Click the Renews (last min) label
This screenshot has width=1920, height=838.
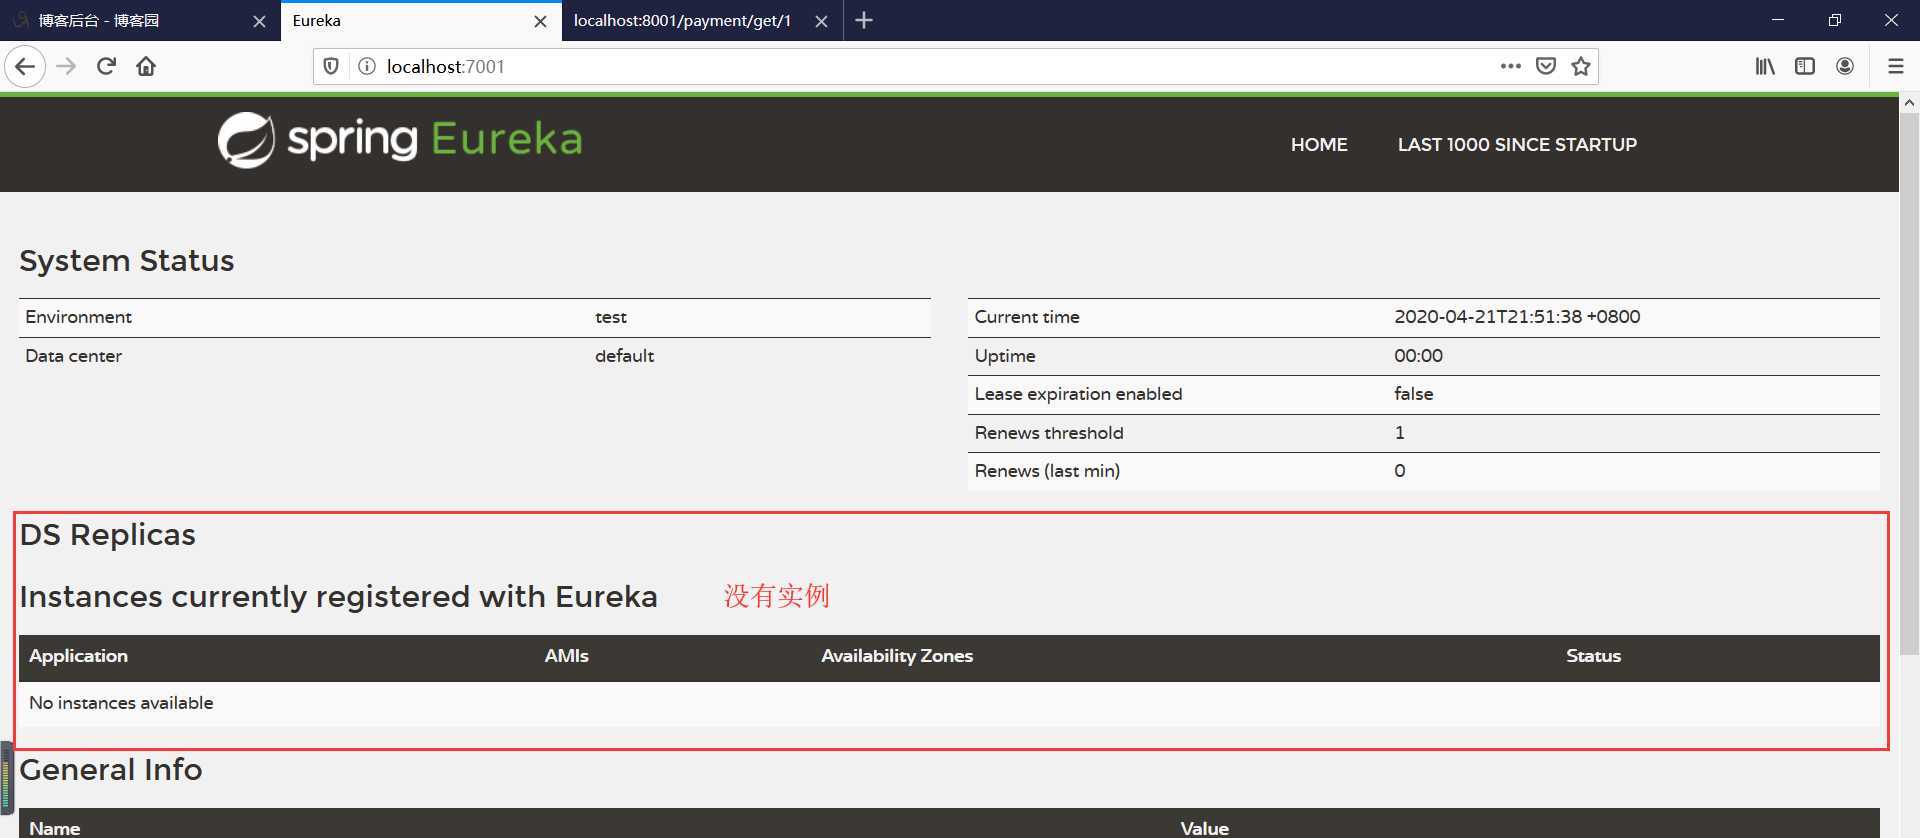[1047, 471]
